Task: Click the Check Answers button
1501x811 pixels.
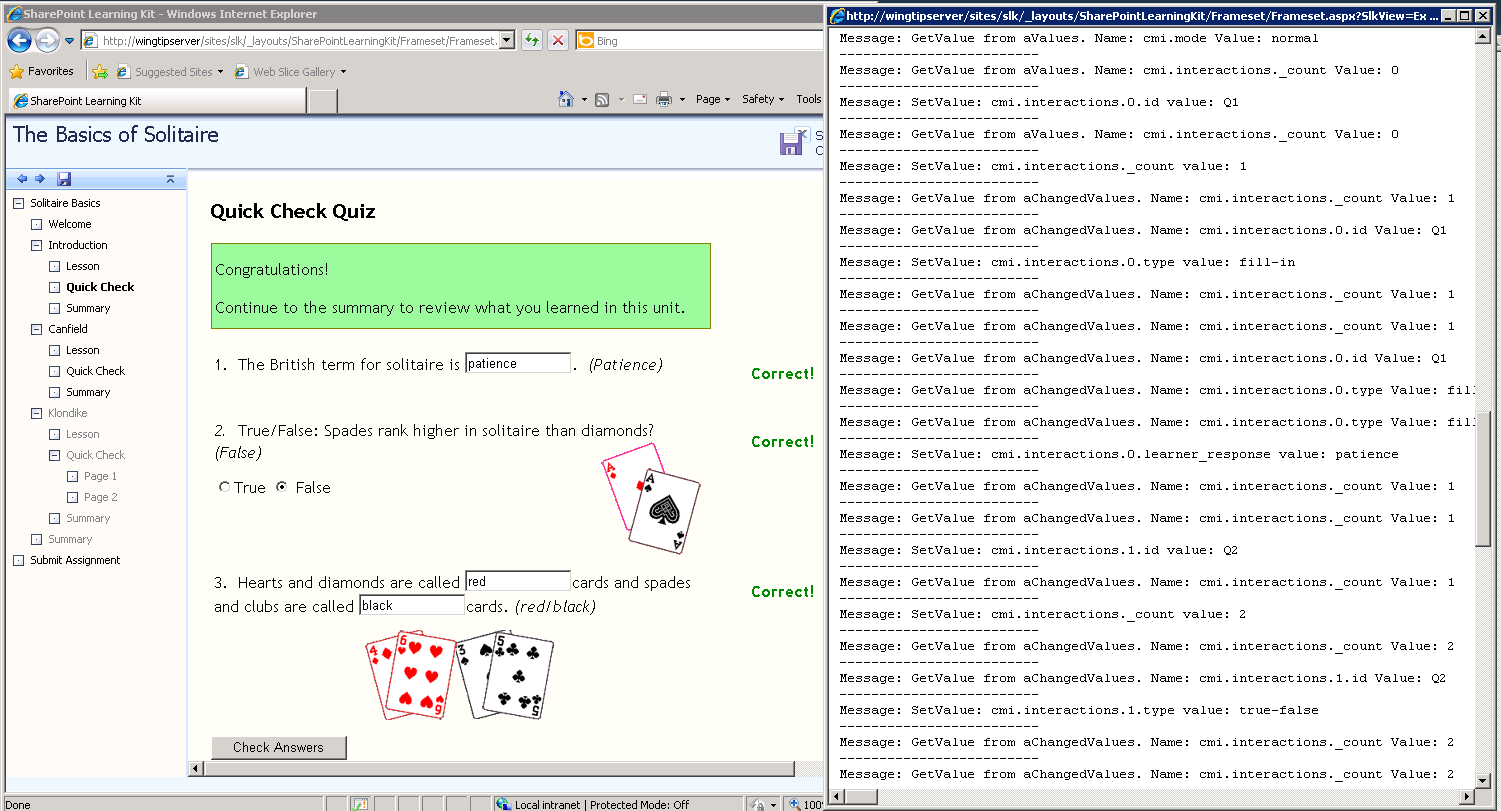Action: [x=279, y=747]
